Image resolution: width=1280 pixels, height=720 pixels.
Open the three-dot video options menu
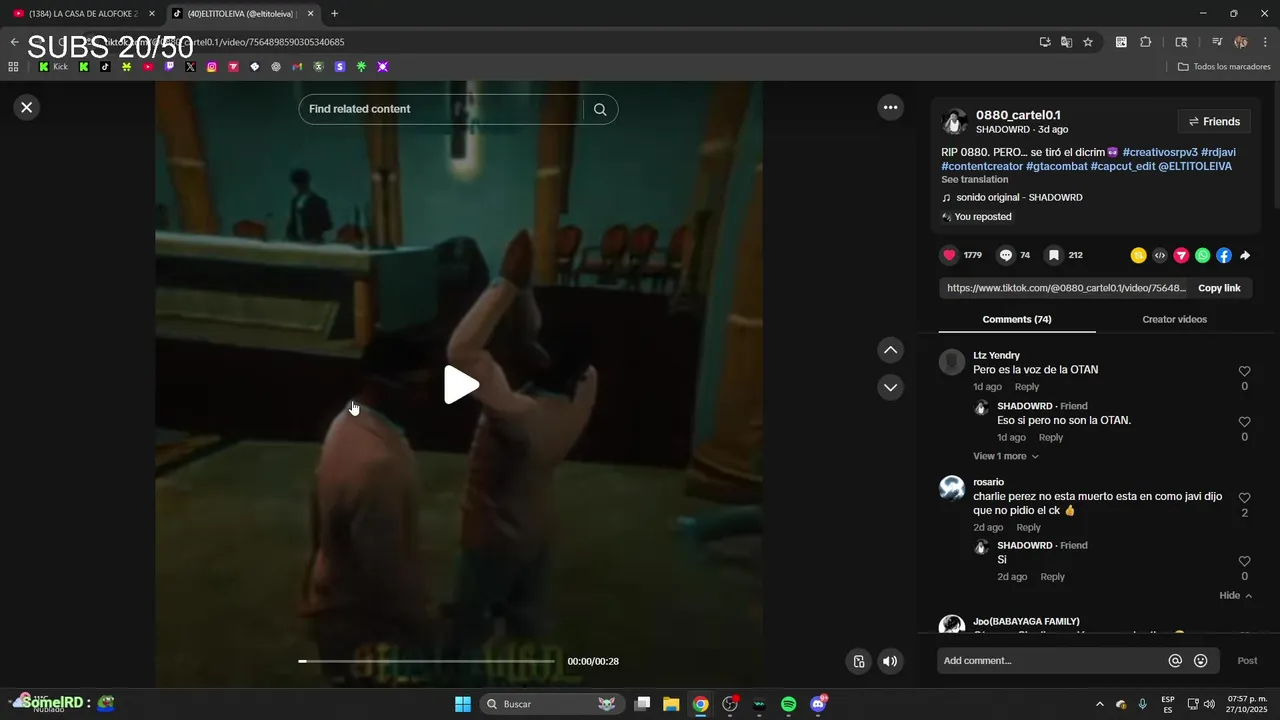tap(890, 107)
